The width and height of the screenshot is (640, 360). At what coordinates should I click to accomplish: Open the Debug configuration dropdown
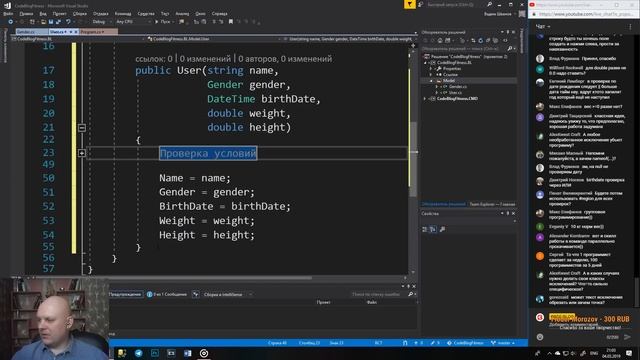coord(101,22)
